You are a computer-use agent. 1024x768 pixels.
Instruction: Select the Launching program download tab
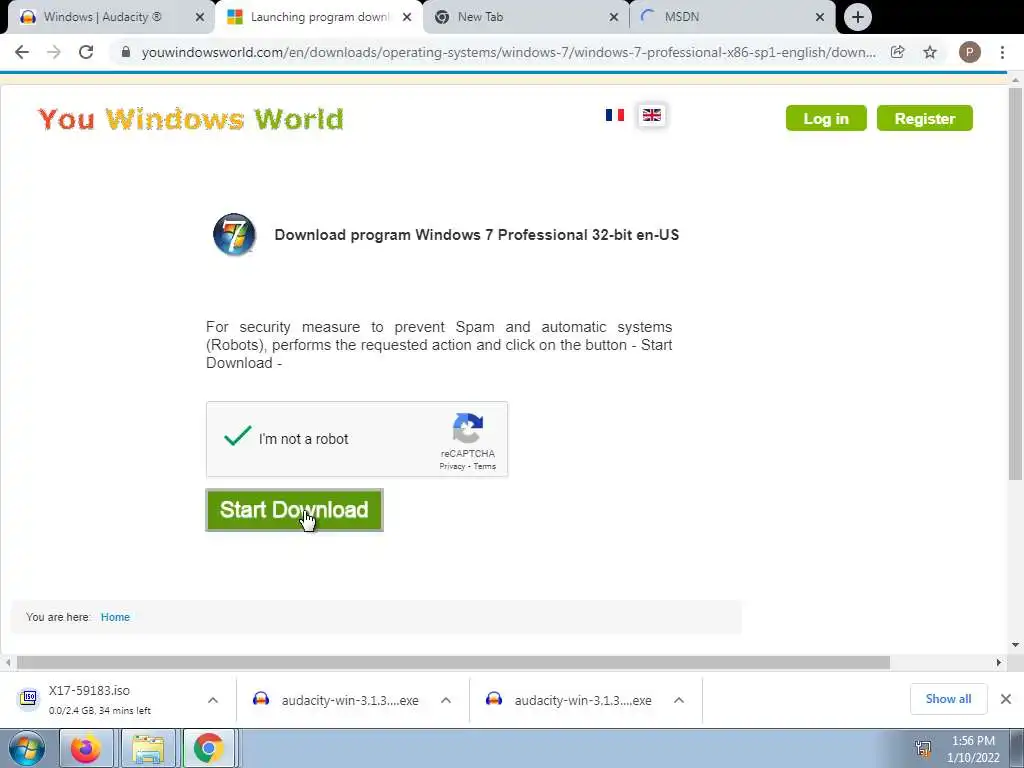[x=319, y=17]
